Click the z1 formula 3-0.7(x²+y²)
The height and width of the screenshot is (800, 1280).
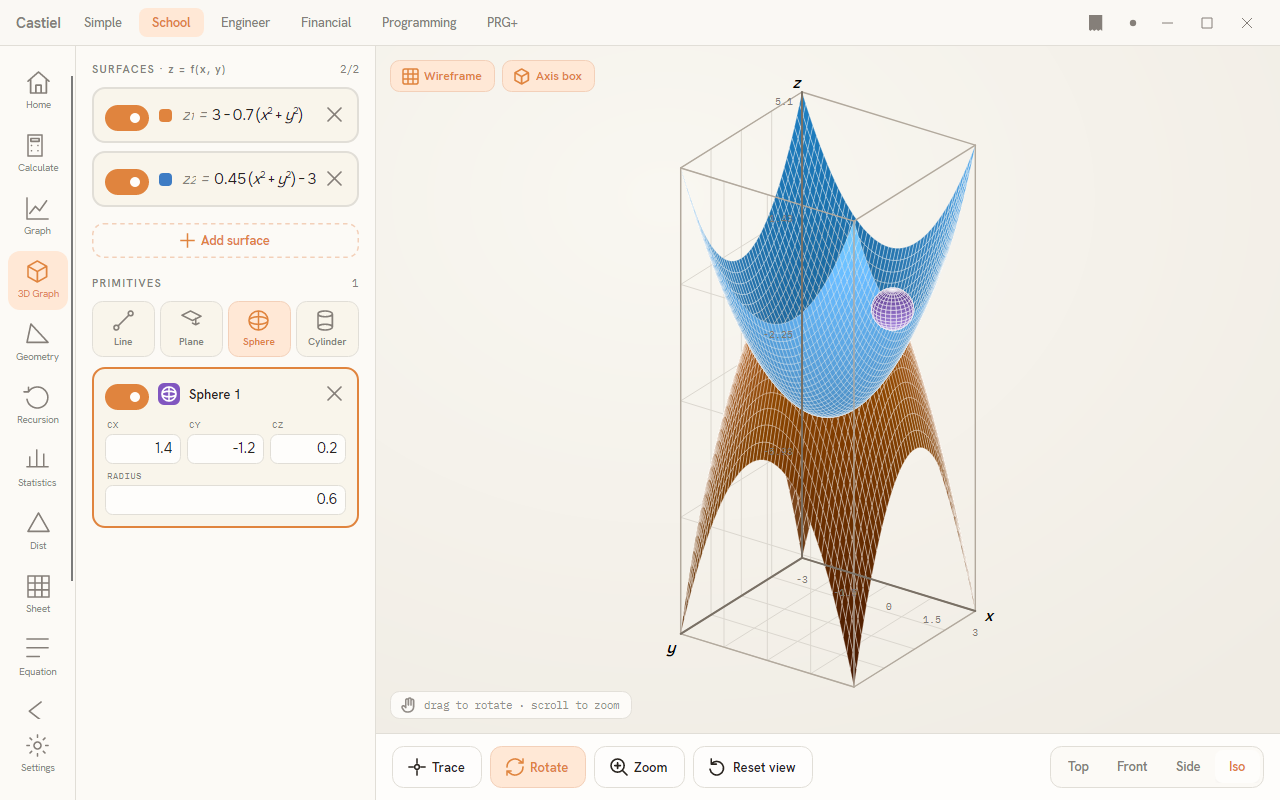point(257,115)
